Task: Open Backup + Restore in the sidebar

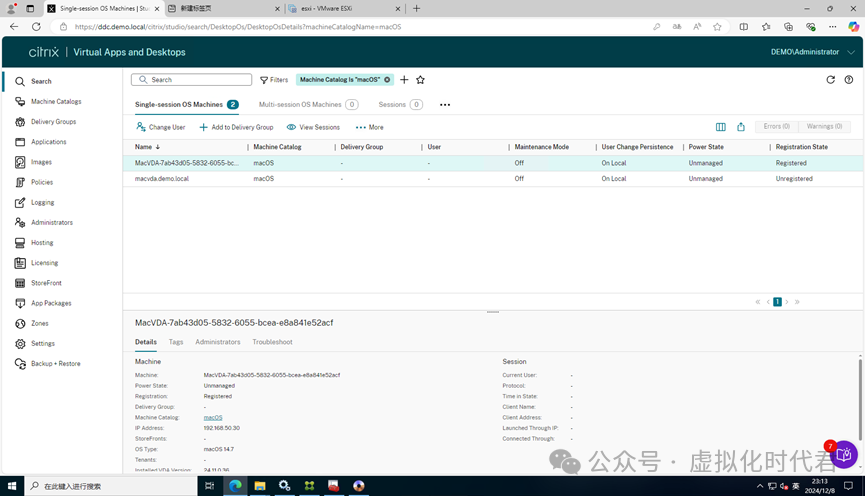Action: [x=55, y=364]
